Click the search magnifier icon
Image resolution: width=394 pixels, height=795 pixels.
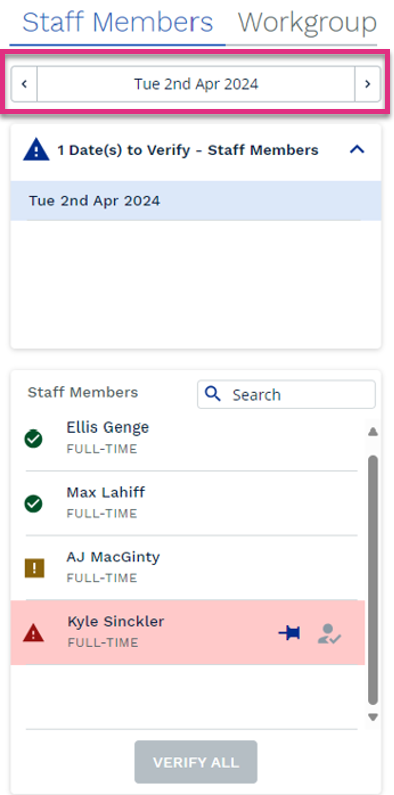[x=214, y=394]
